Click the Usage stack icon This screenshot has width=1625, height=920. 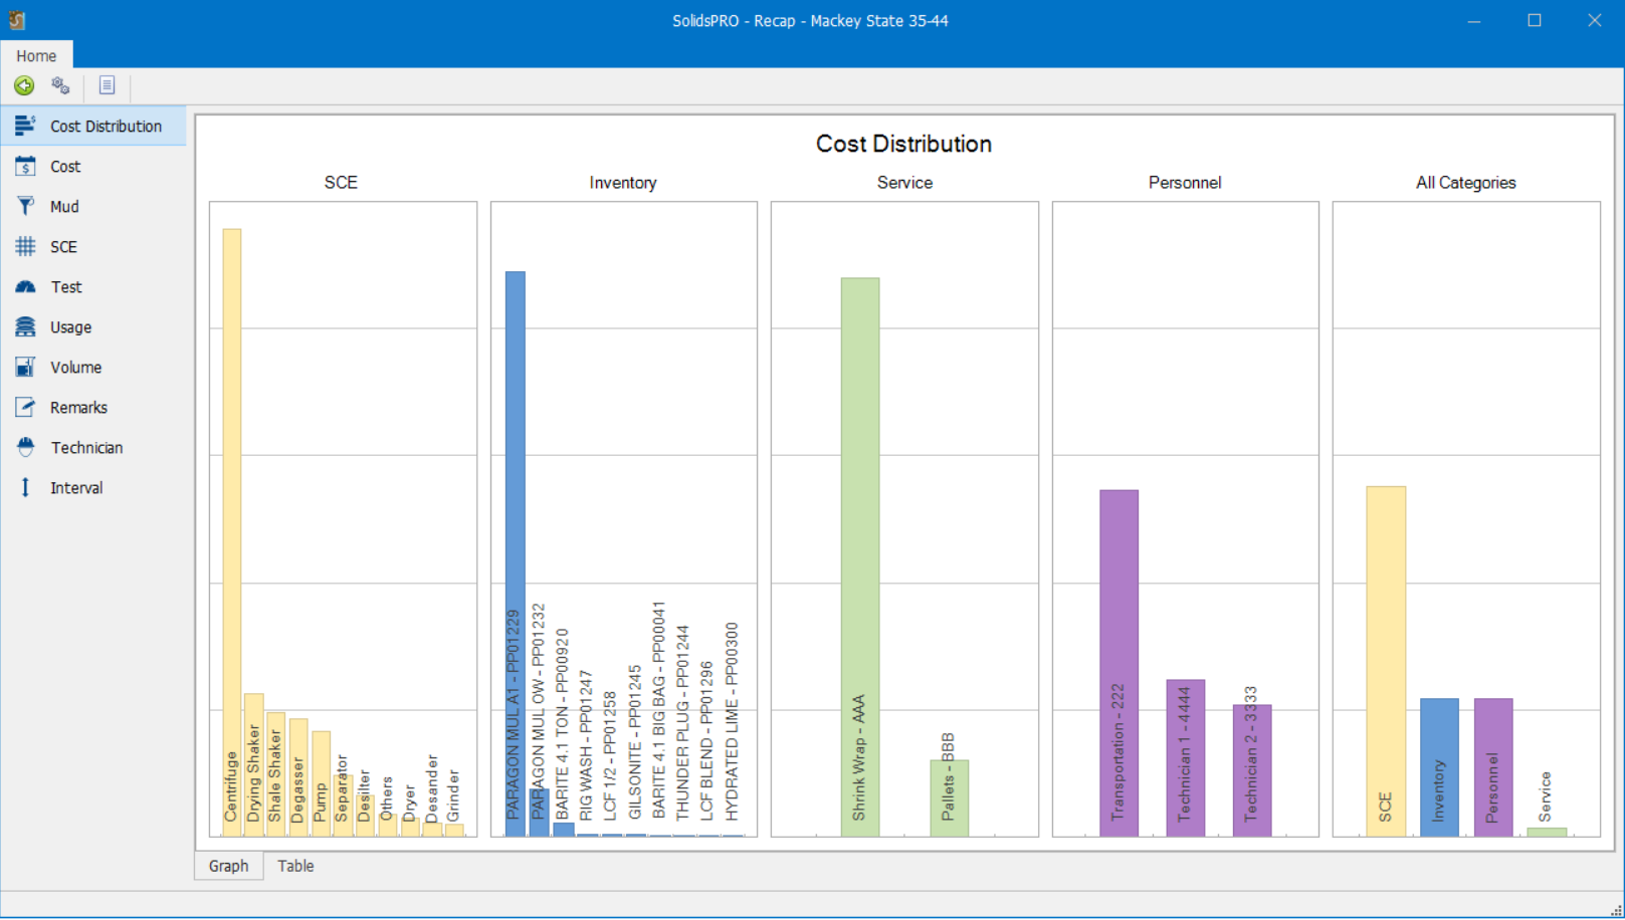tap(25, 327)
